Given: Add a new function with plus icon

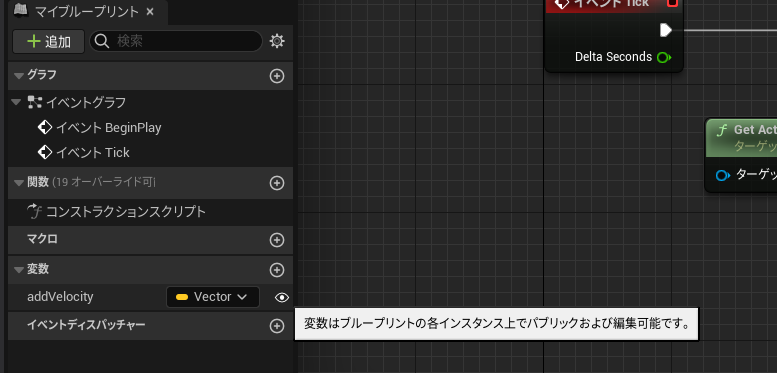Looking at the screenshot, I should coord(277,183).
